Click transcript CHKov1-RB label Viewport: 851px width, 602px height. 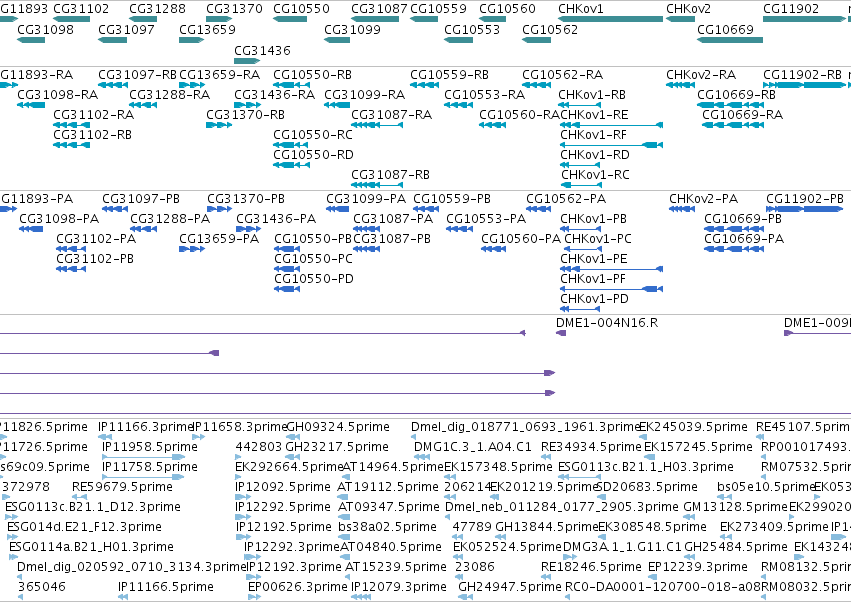pyautogui.click(x=592, y=94)
